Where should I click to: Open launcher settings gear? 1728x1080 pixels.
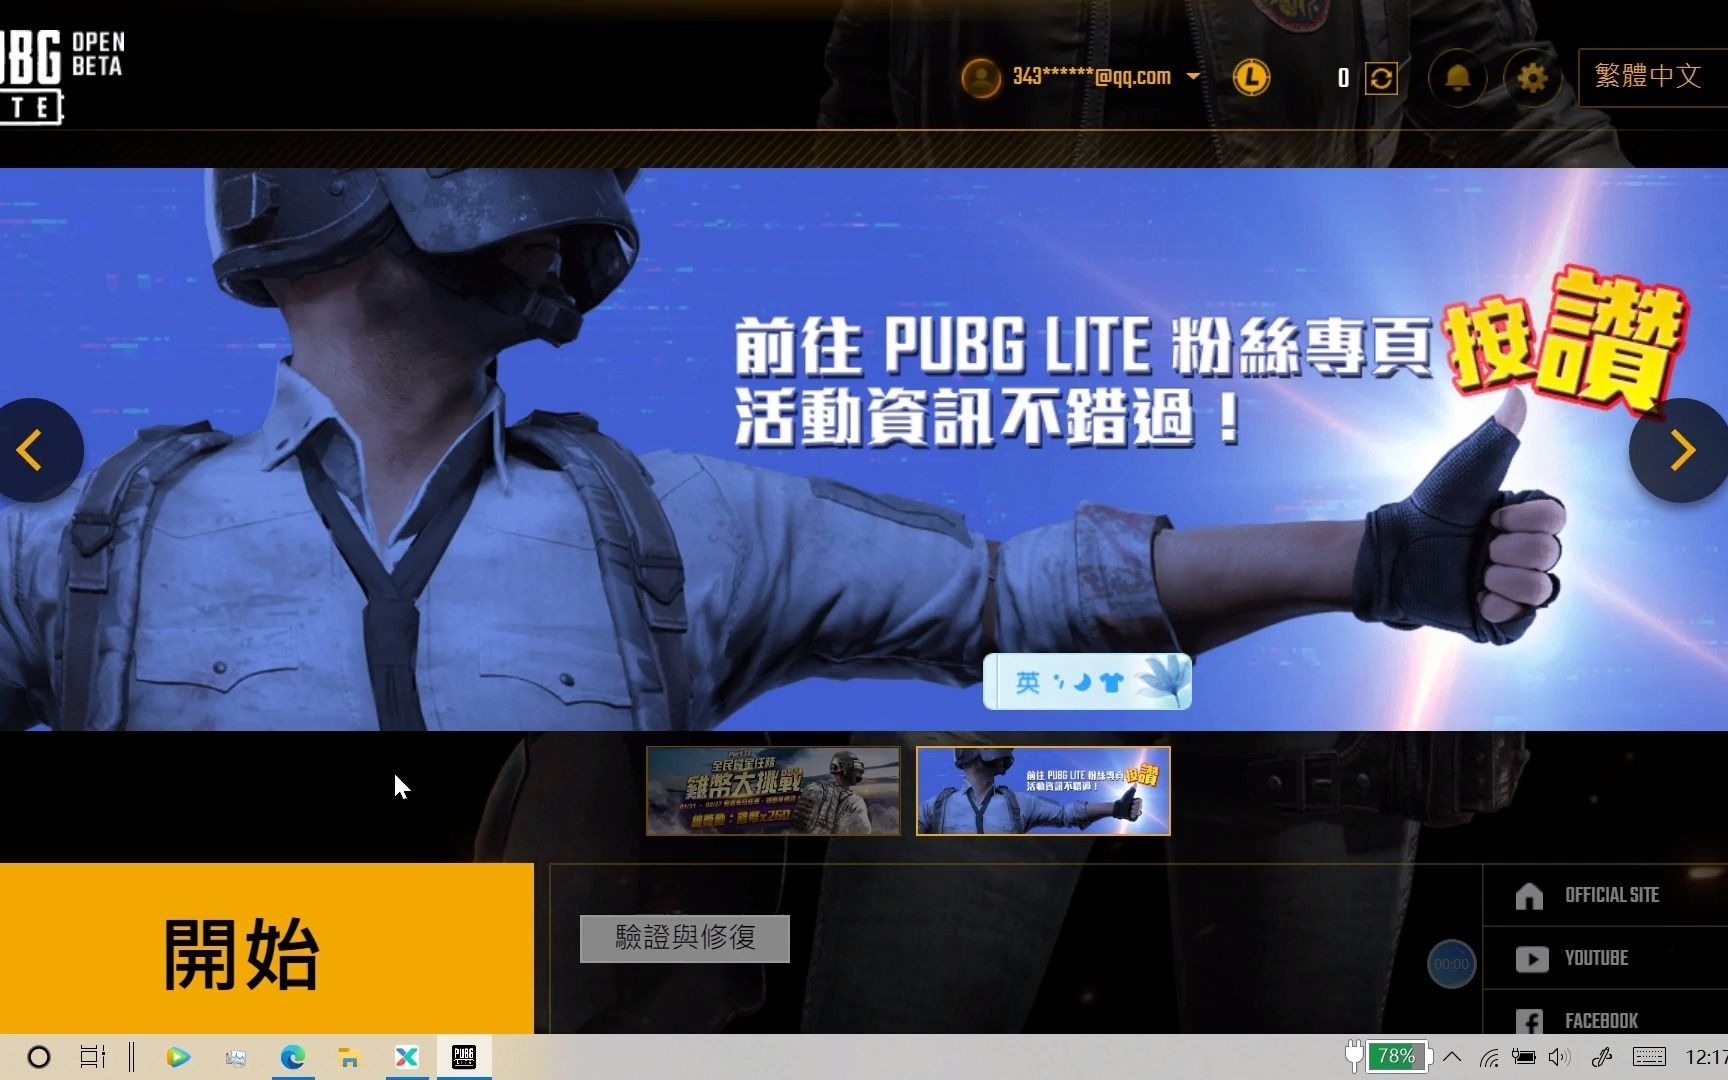[x=1532, y=77]
